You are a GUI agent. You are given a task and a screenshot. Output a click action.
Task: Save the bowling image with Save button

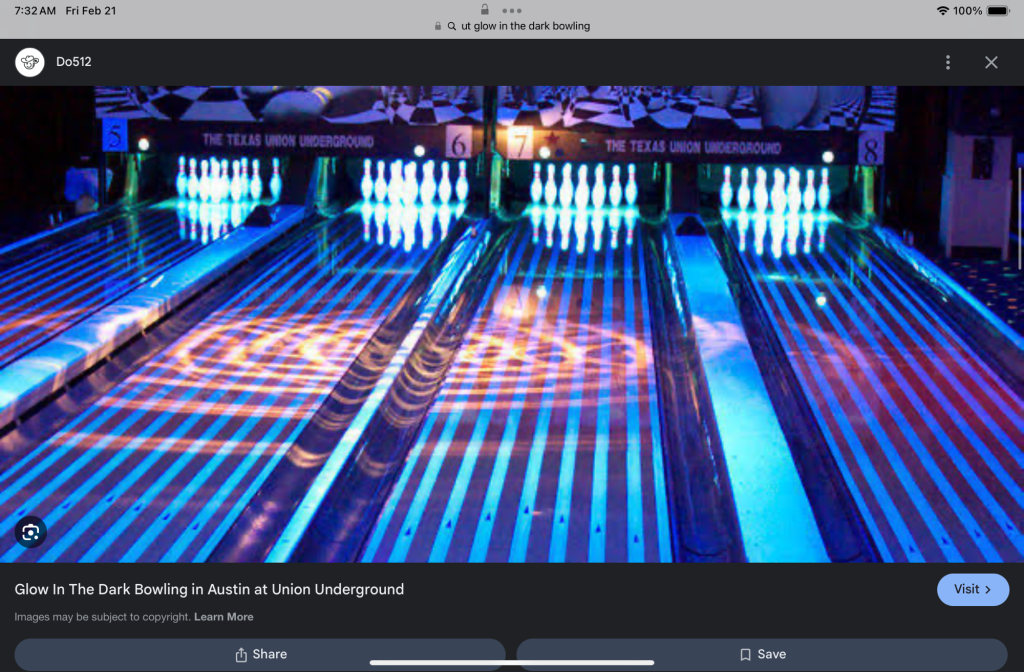point(761,654)
